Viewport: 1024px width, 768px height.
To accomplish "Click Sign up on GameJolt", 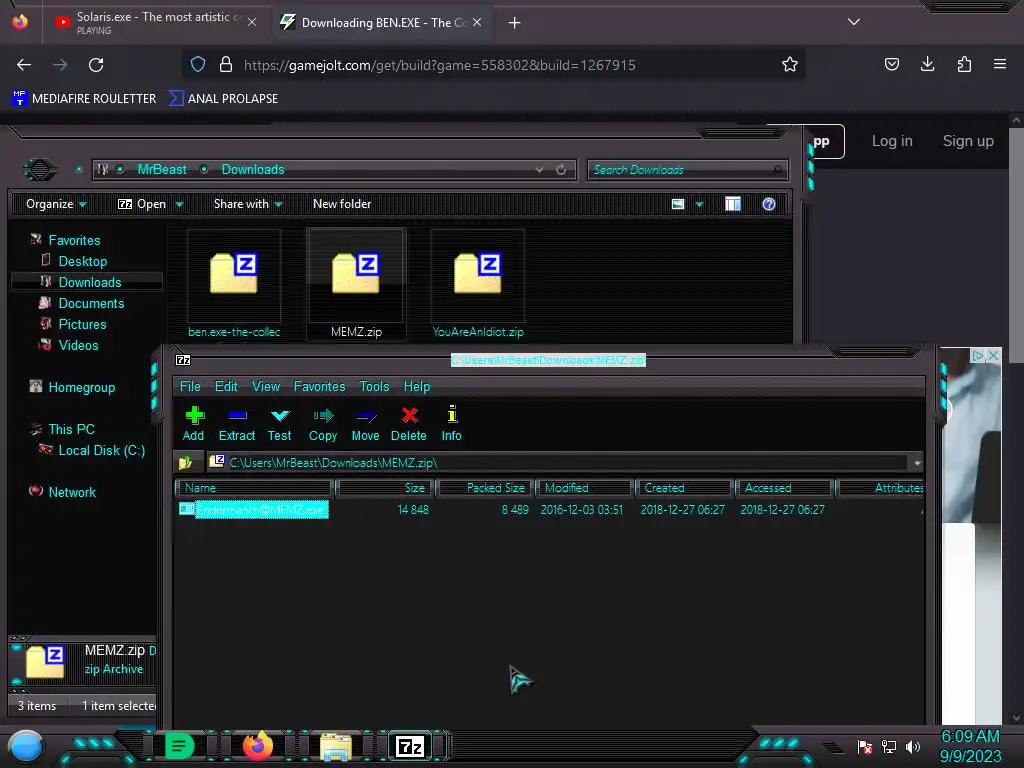I will [968, 141].
